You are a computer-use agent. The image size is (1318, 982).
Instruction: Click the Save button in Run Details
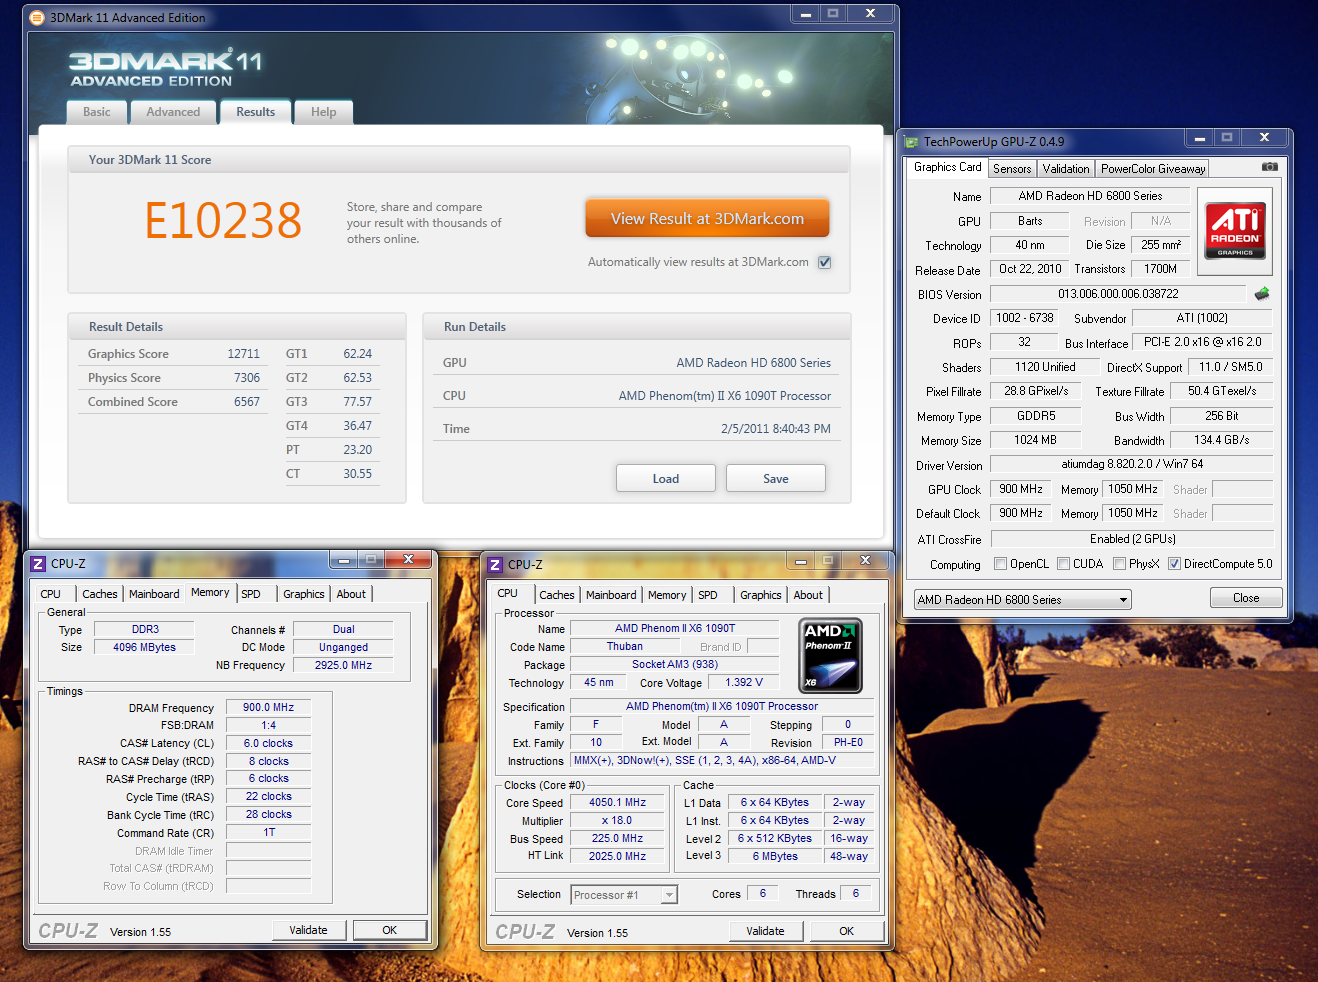(x=776, y=479)
